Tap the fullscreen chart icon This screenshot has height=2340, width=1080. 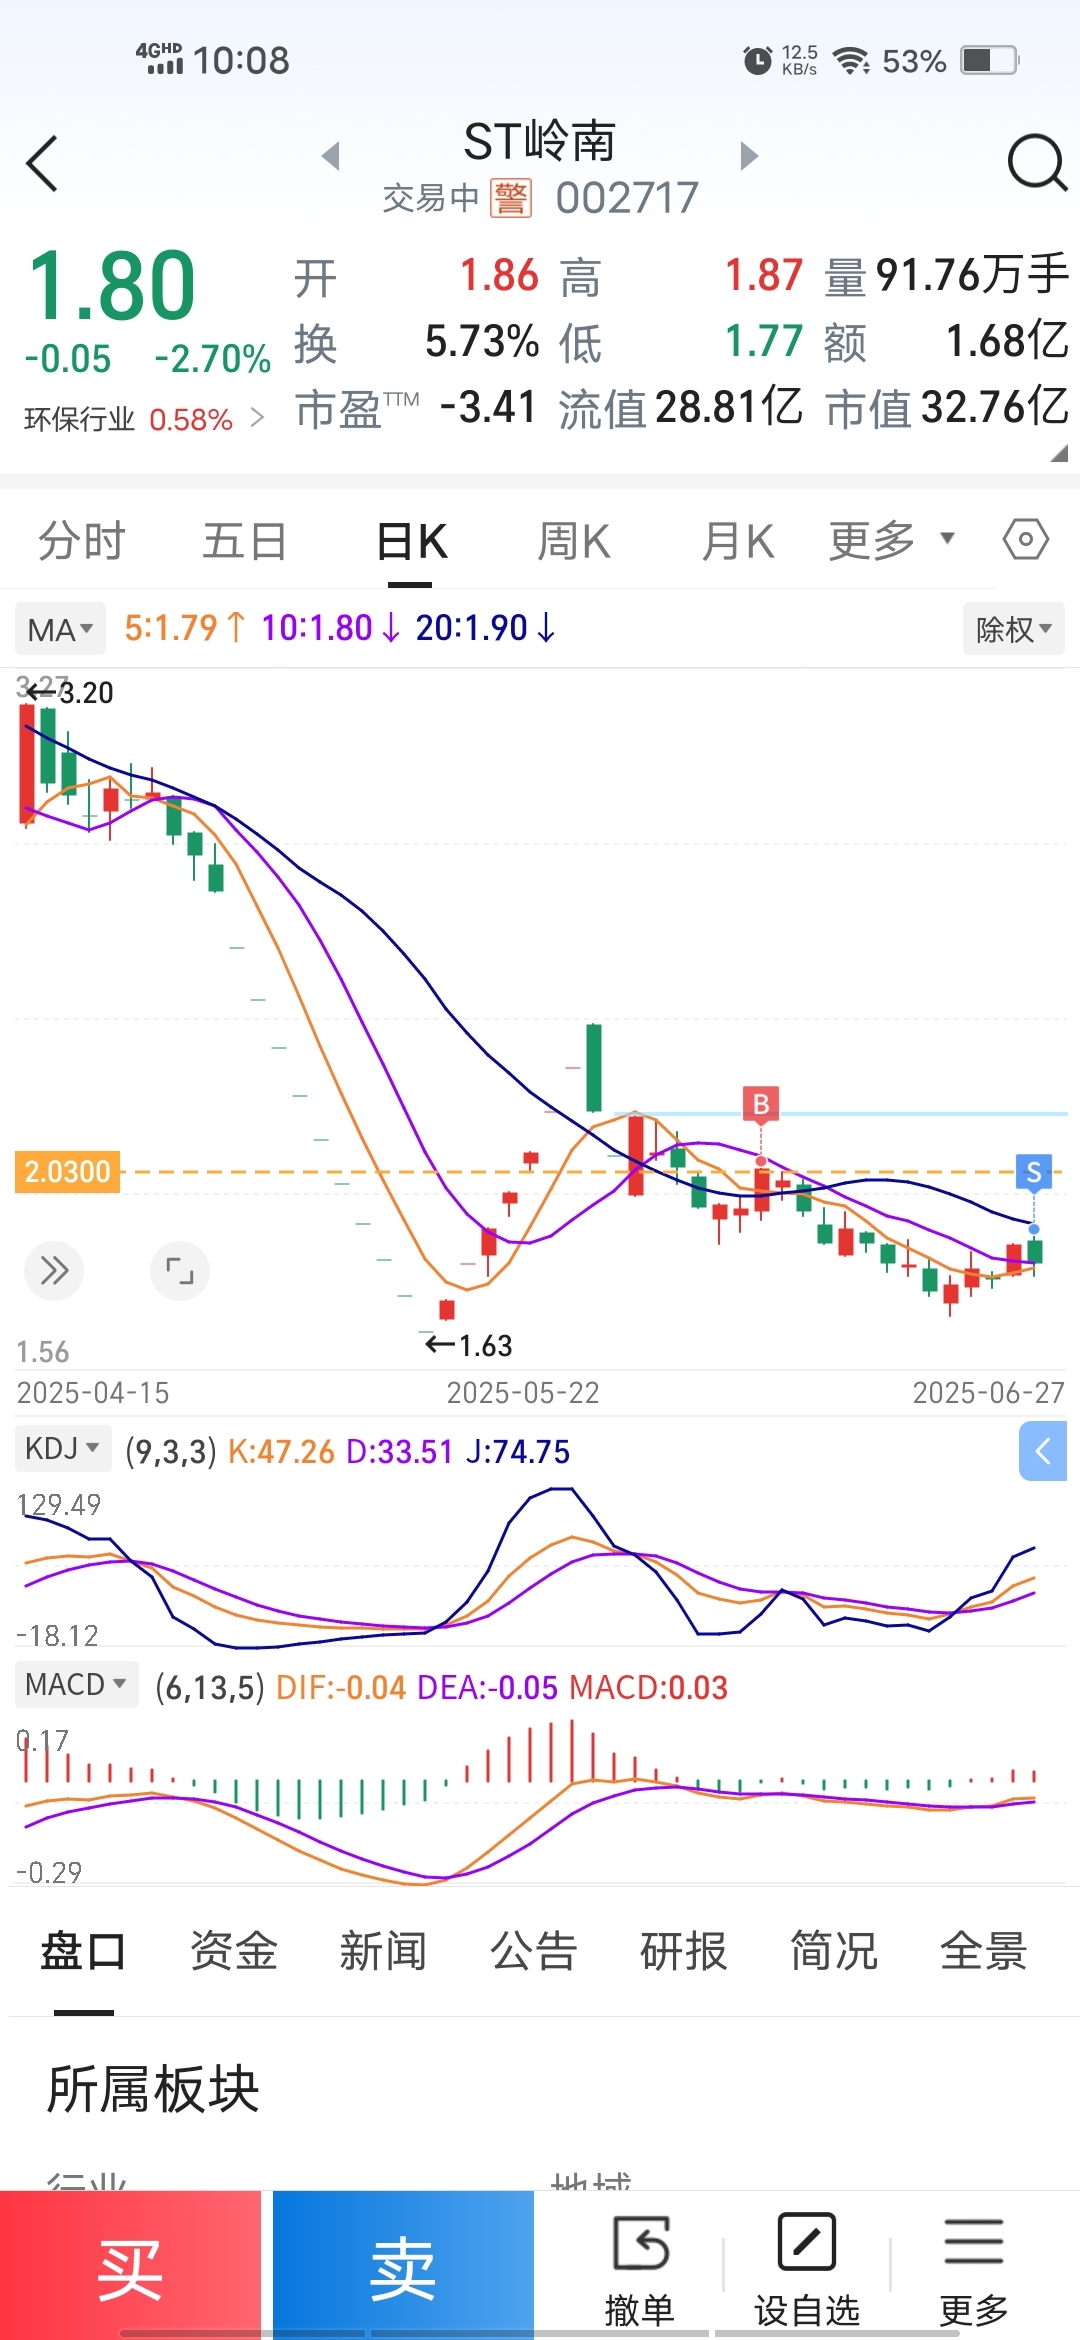click(x=180, y=1271)
